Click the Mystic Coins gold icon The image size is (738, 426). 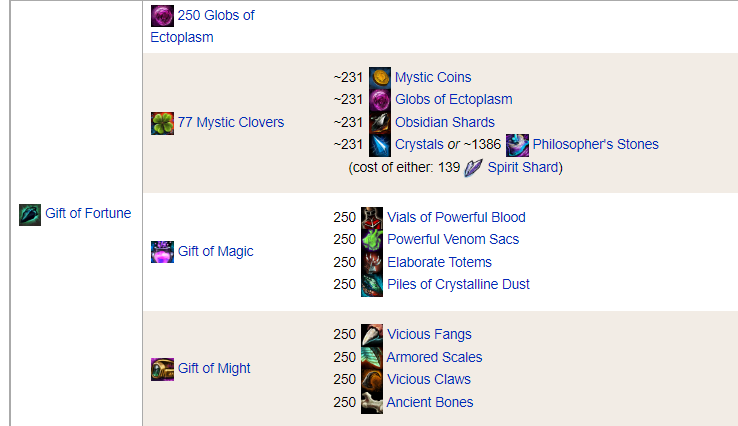pyautogui.click(x=380, y=78)
